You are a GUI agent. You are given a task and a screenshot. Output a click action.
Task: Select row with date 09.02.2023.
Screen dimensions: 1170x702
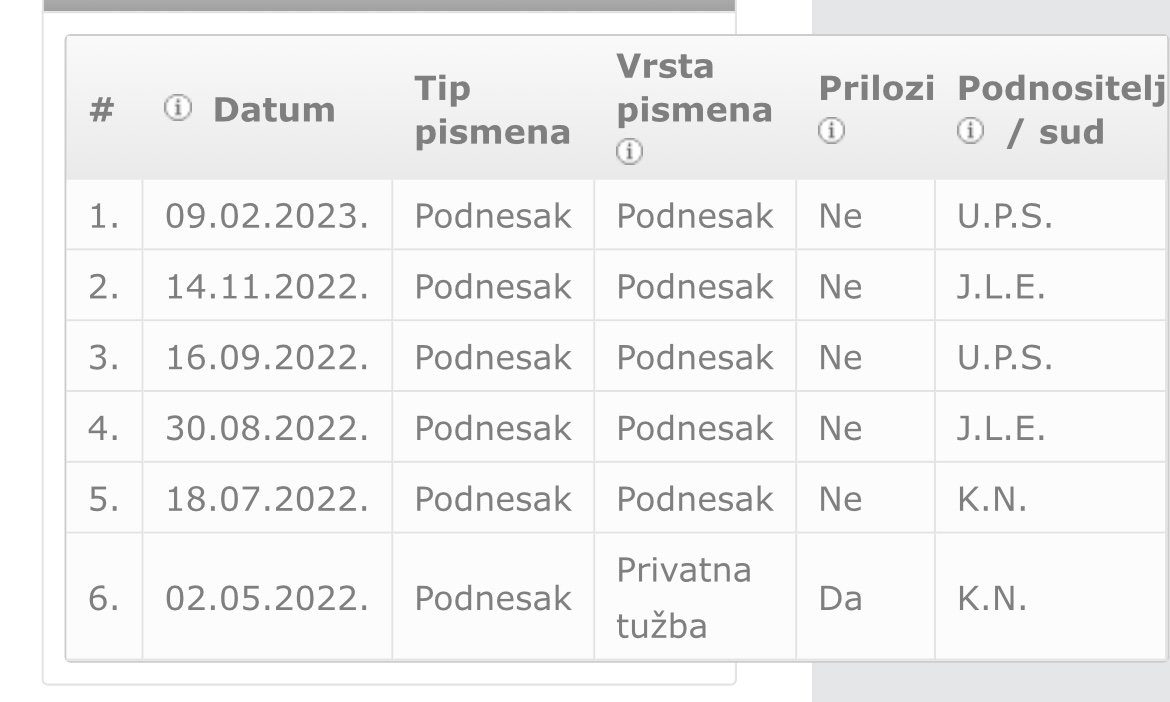point(616,216)
